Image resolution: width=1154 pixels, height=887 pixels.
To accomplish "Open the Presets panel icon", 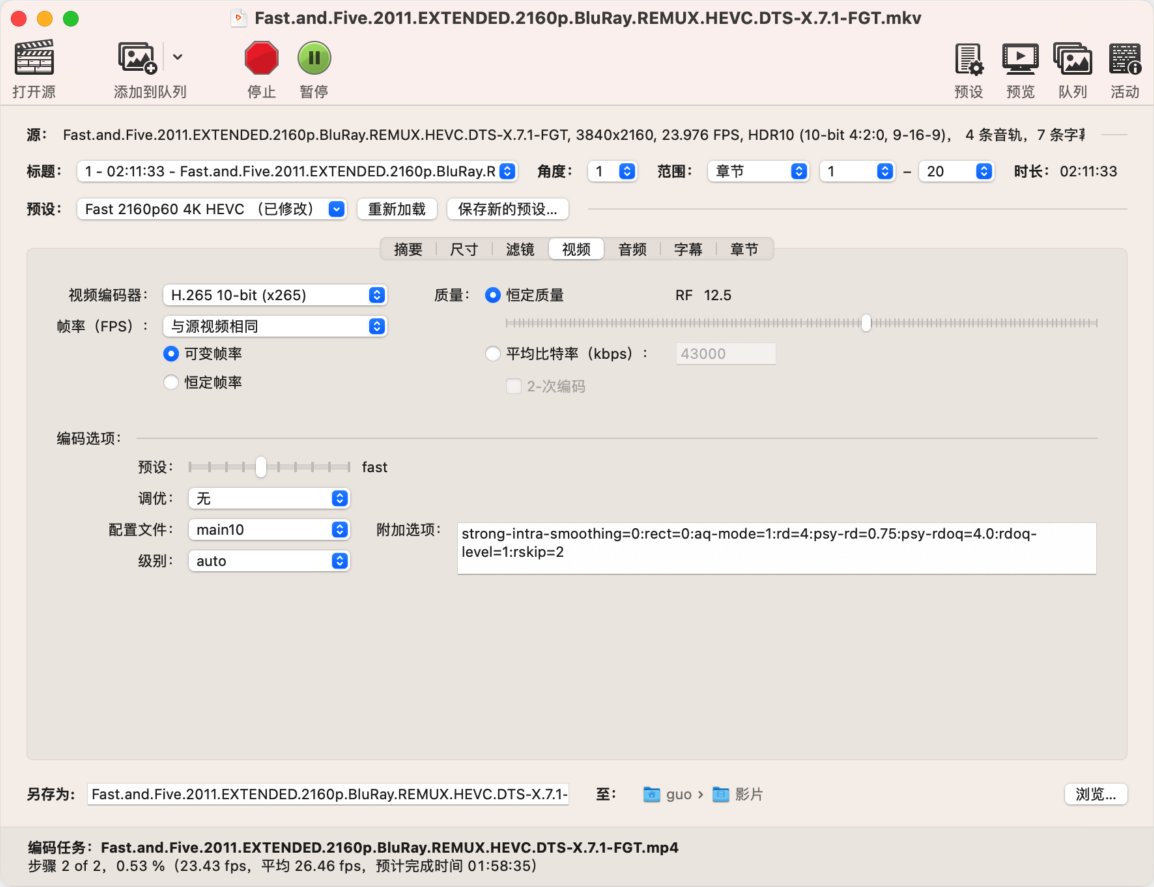I will pos(968,59).
